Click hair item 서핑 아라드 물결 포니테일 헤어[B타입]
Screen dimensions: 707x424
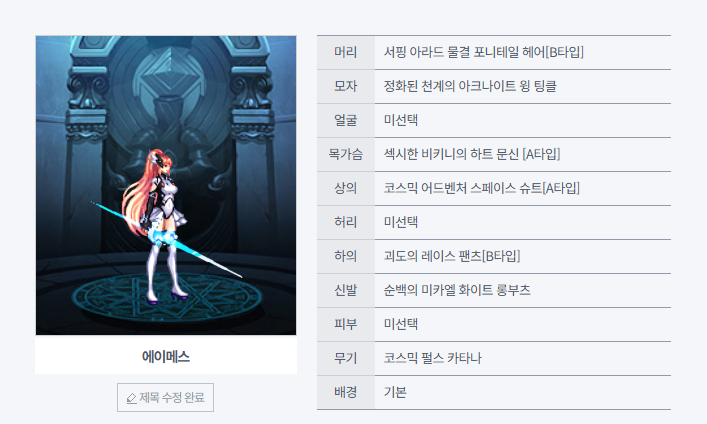coord(484,52)
